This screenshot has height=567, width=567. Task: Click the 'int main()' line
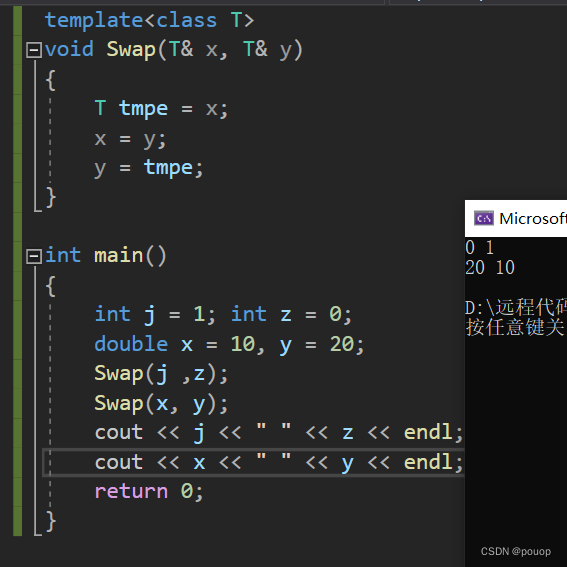106,256
